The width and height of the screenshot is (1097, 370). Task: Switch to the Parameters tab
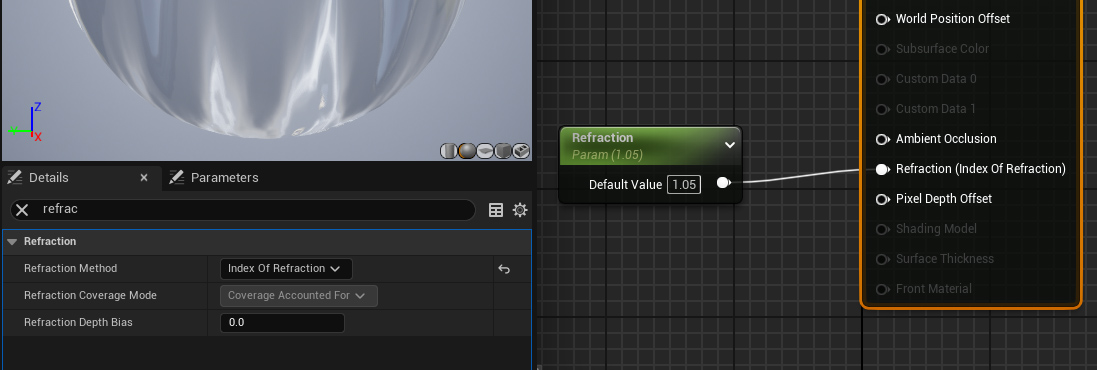(215, 178)
